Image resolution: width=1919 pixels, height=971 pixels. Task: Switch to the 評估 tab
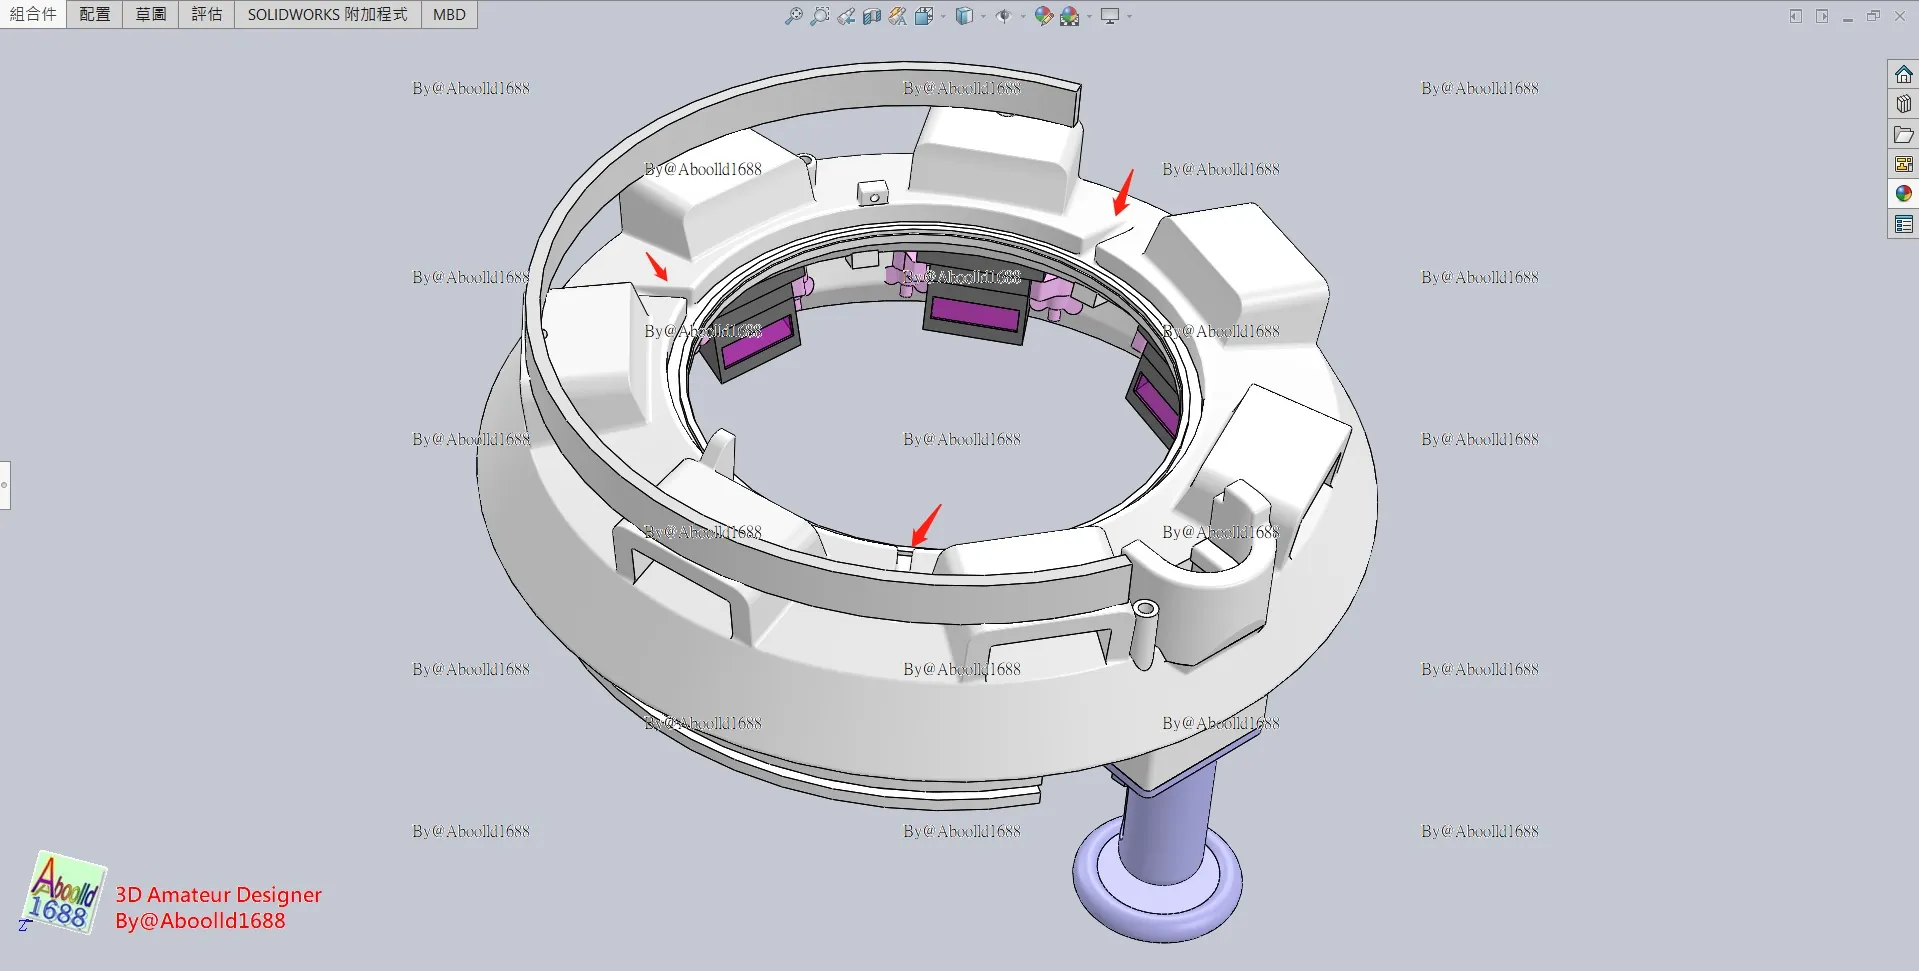tap(207, 14)
